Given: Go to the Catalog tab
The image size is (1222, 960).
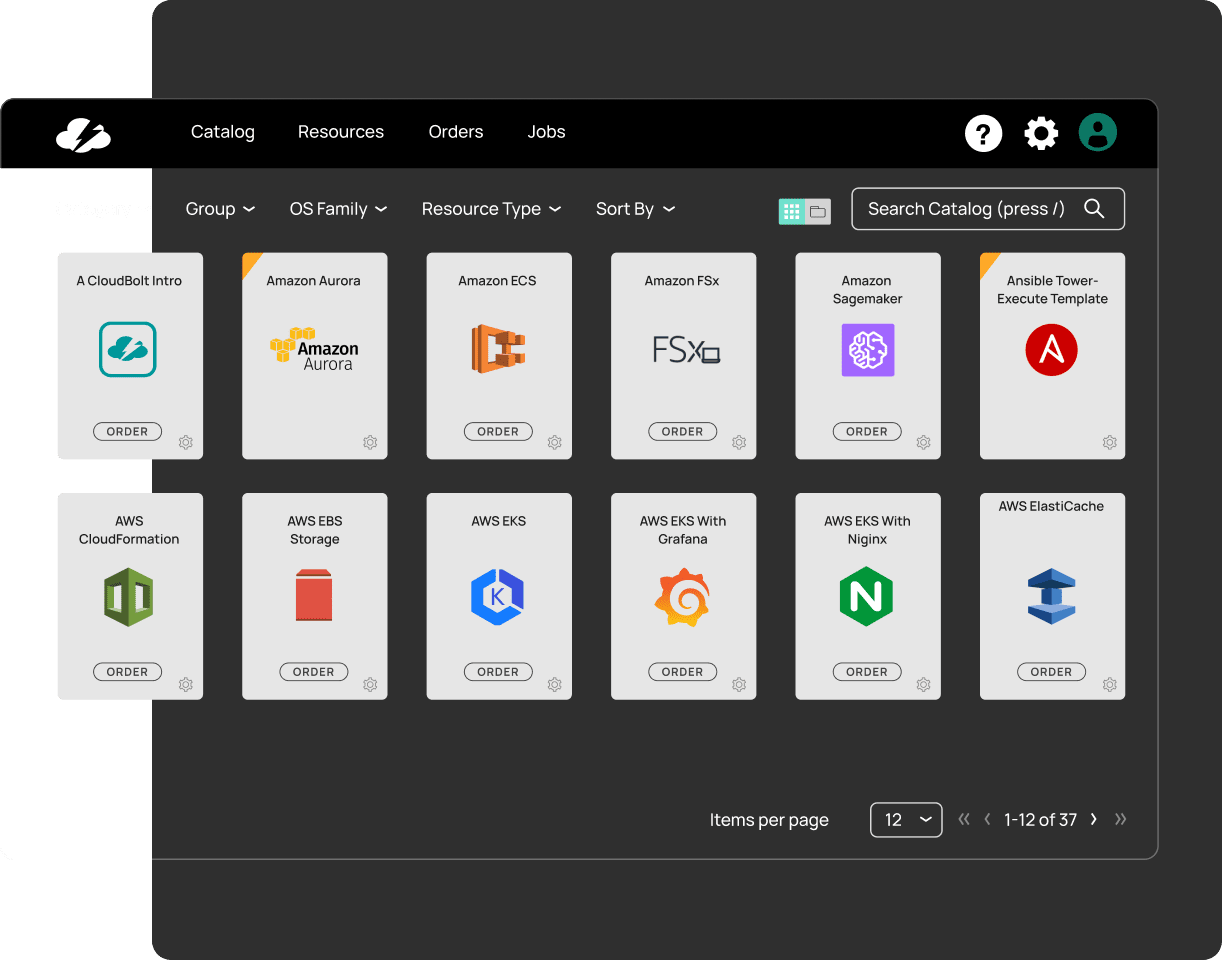Looking at the screenshot, I should [223, 132].
